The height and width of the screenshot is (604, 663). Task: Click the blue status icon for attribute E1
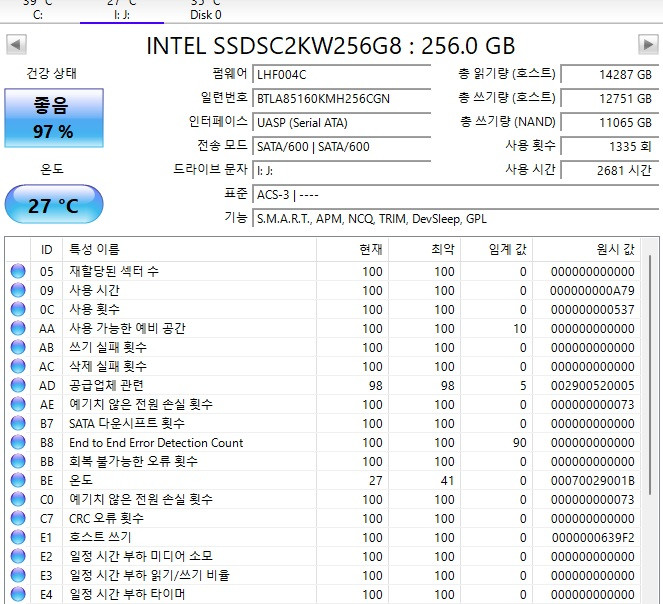(x=18, y=538)
